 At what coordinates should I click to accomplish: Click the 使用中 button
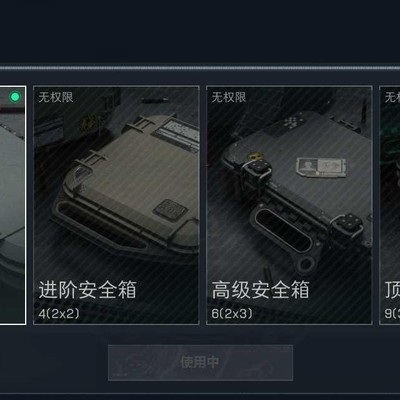(x=200, y=362)
